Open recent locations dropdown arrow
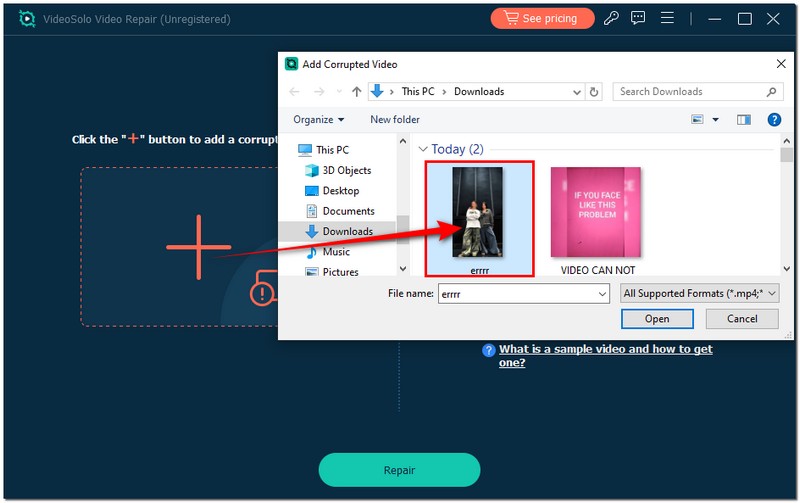The width and height of the screenshot is (800, 503). (x=339, y=92)
